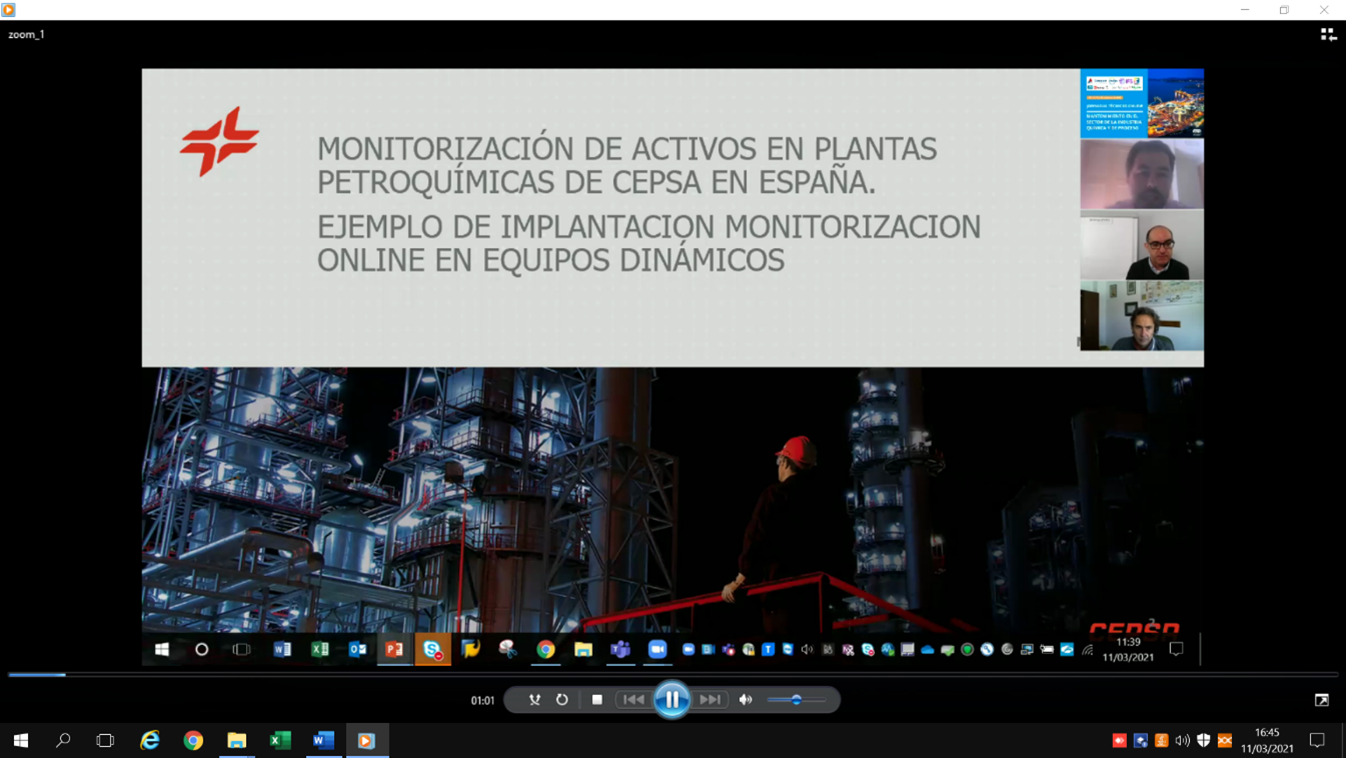Enter full screen view

pos(1322,700)
